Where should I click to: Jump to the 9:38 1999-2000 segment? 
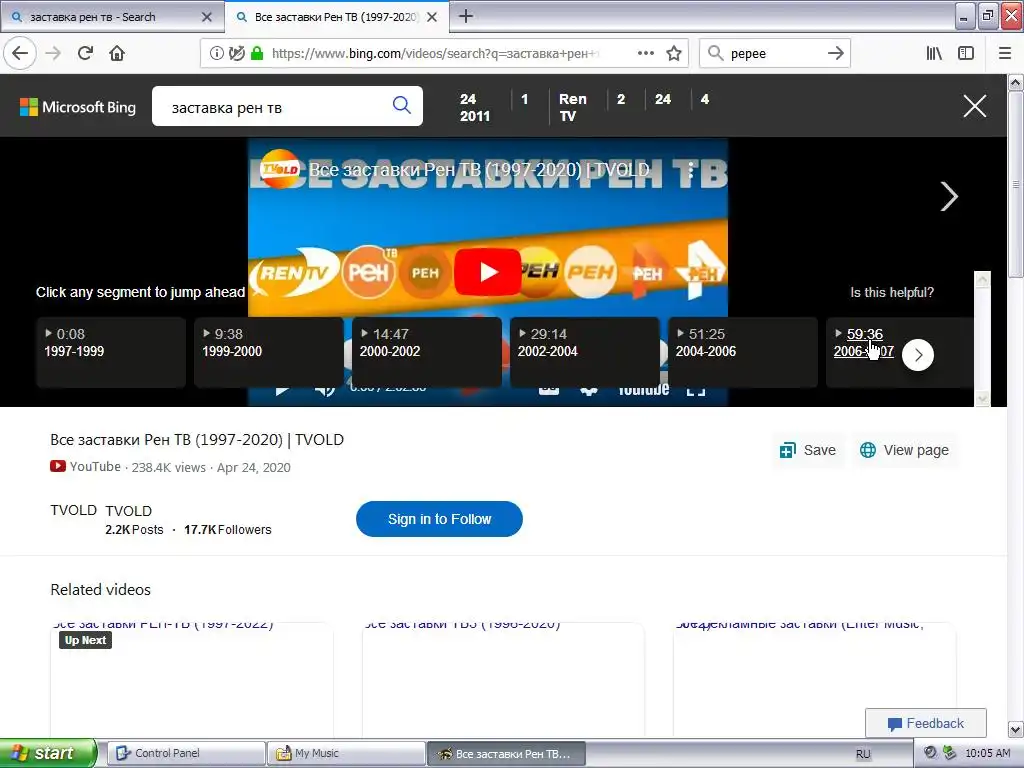click(x=268, y=352)
